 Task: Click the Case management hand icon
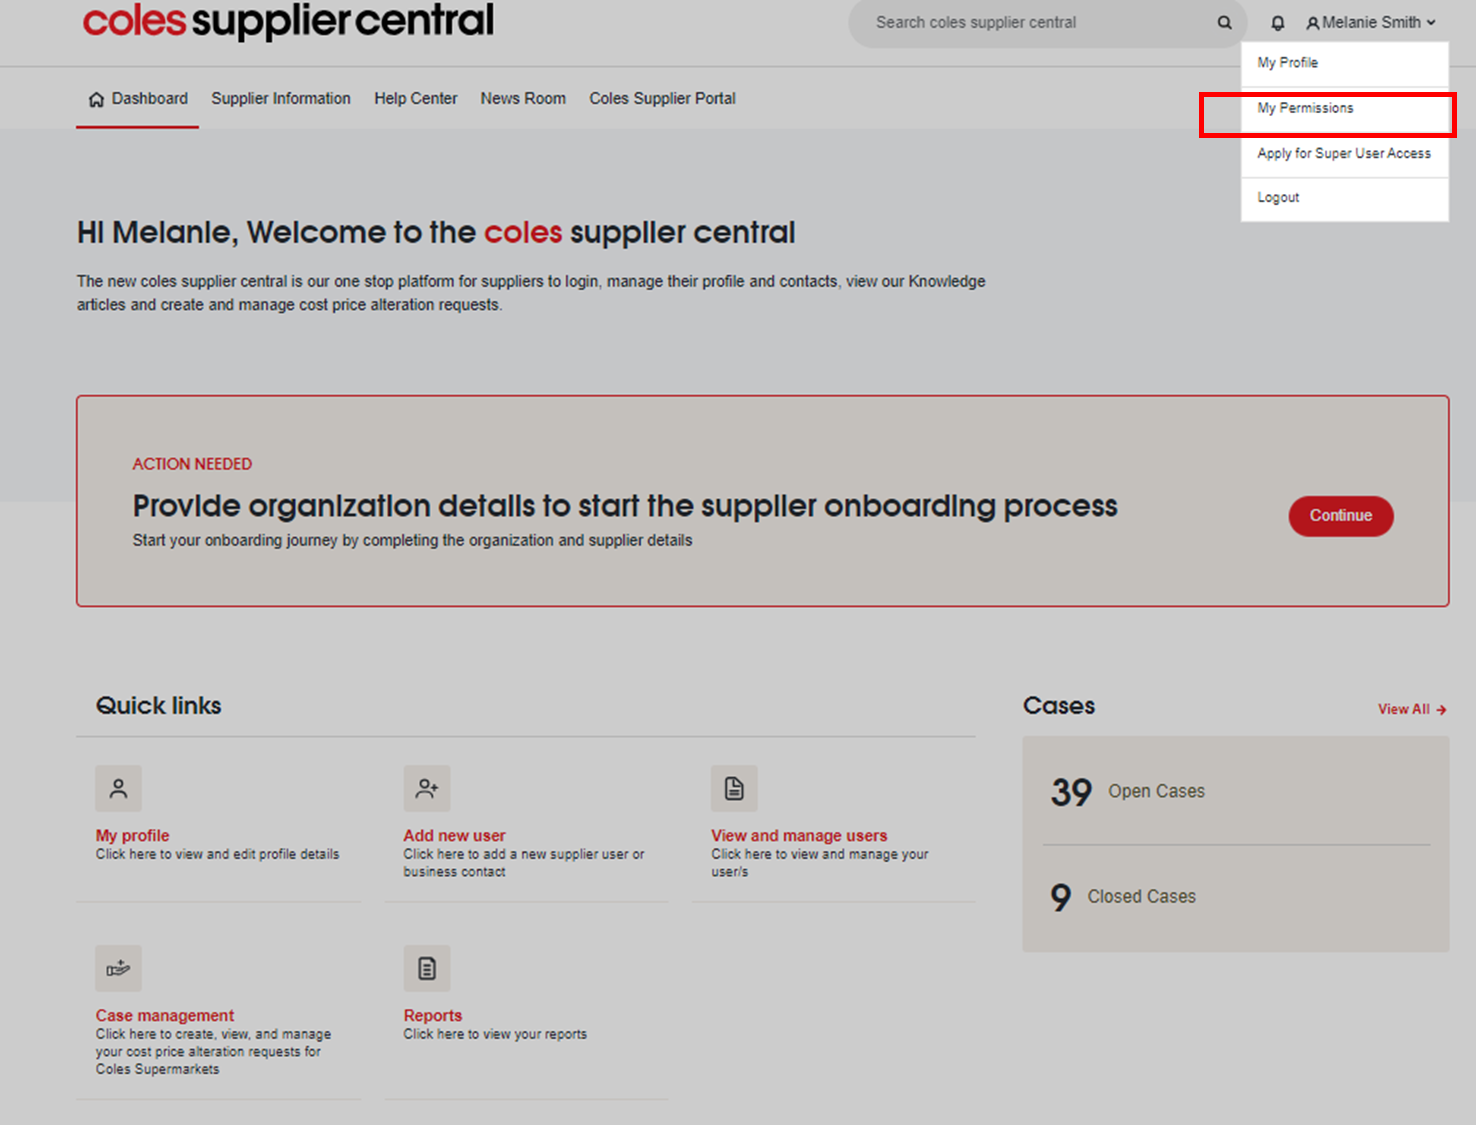click(118, 968)
